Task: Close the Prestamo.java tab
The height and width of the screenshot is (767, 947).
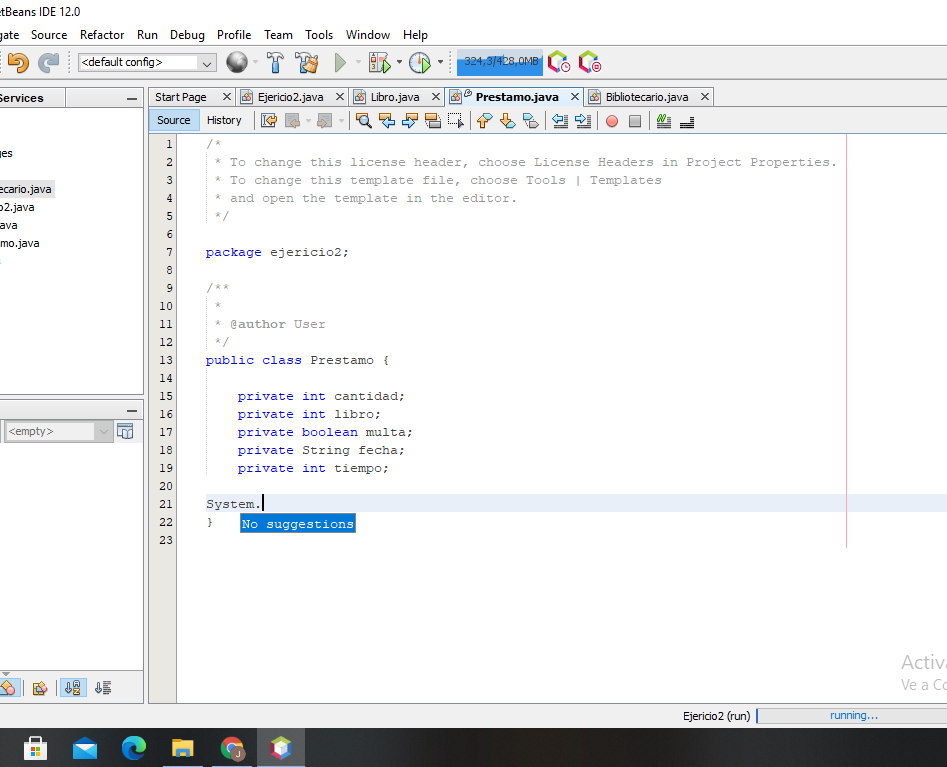Action: click(575, 97)
